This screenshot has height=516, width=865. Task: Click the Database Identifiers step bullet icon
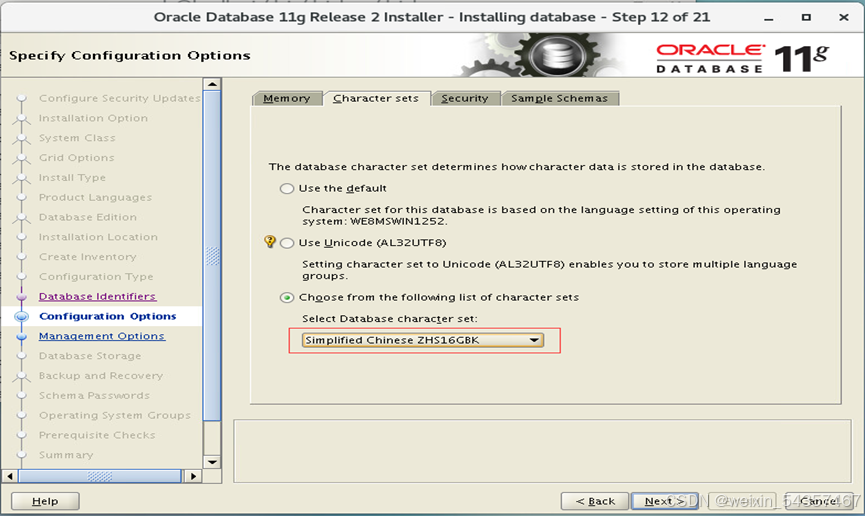[x=20, y=297]
